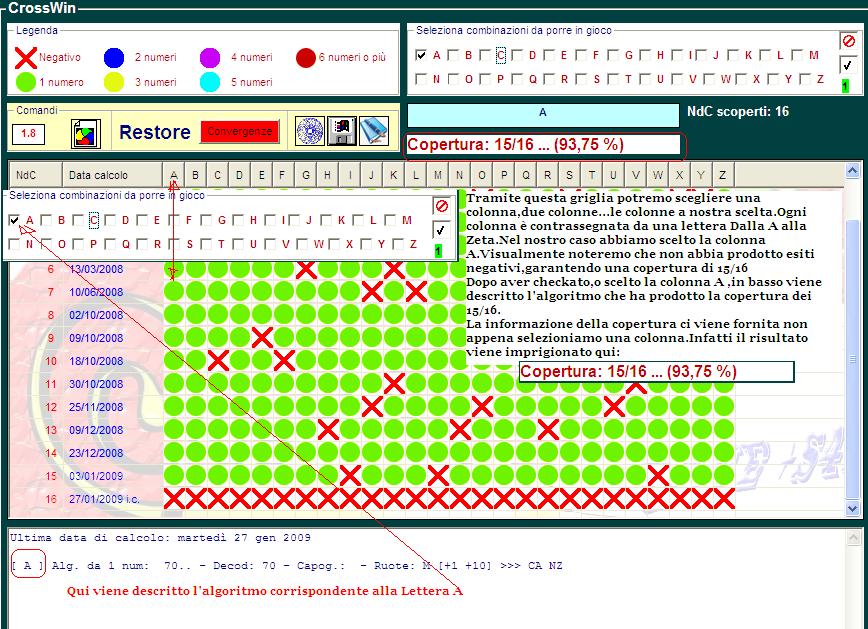868x629 pixels.
Task: Click the date 18/10/2008 in row 10
Action: click(96, 361)
